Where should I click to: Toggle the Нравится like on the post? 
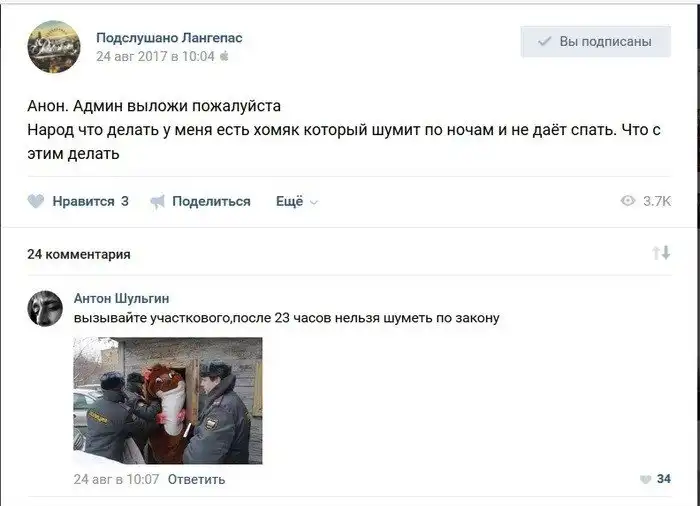point(78,201)
